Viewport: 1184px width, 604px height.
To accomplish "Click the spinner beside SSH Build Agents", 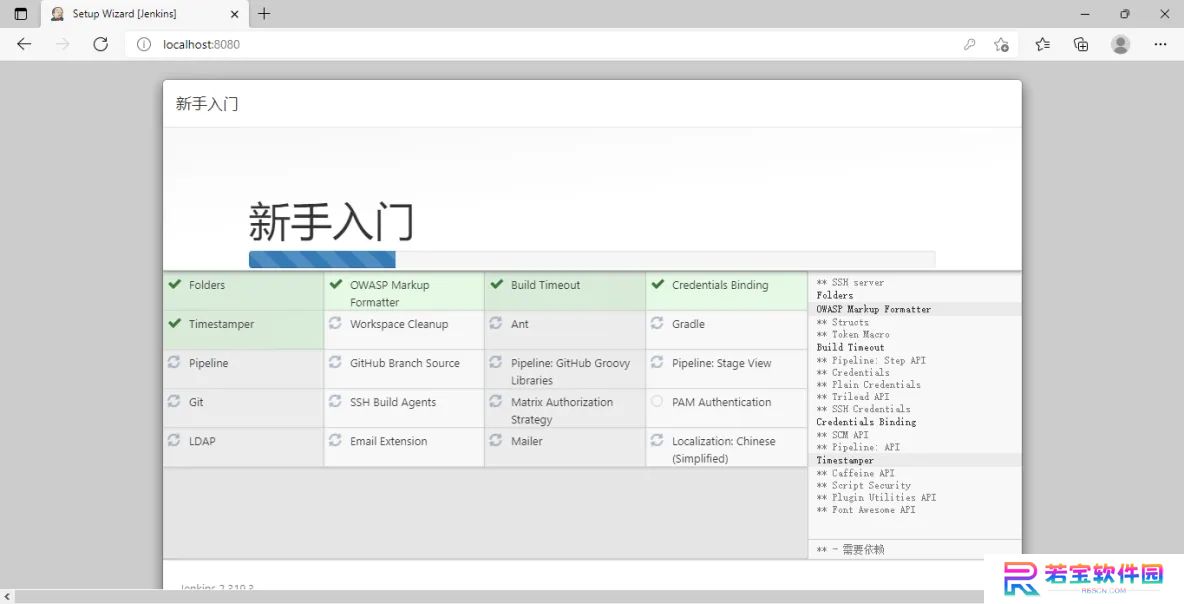I will click(x=335, y=401).
